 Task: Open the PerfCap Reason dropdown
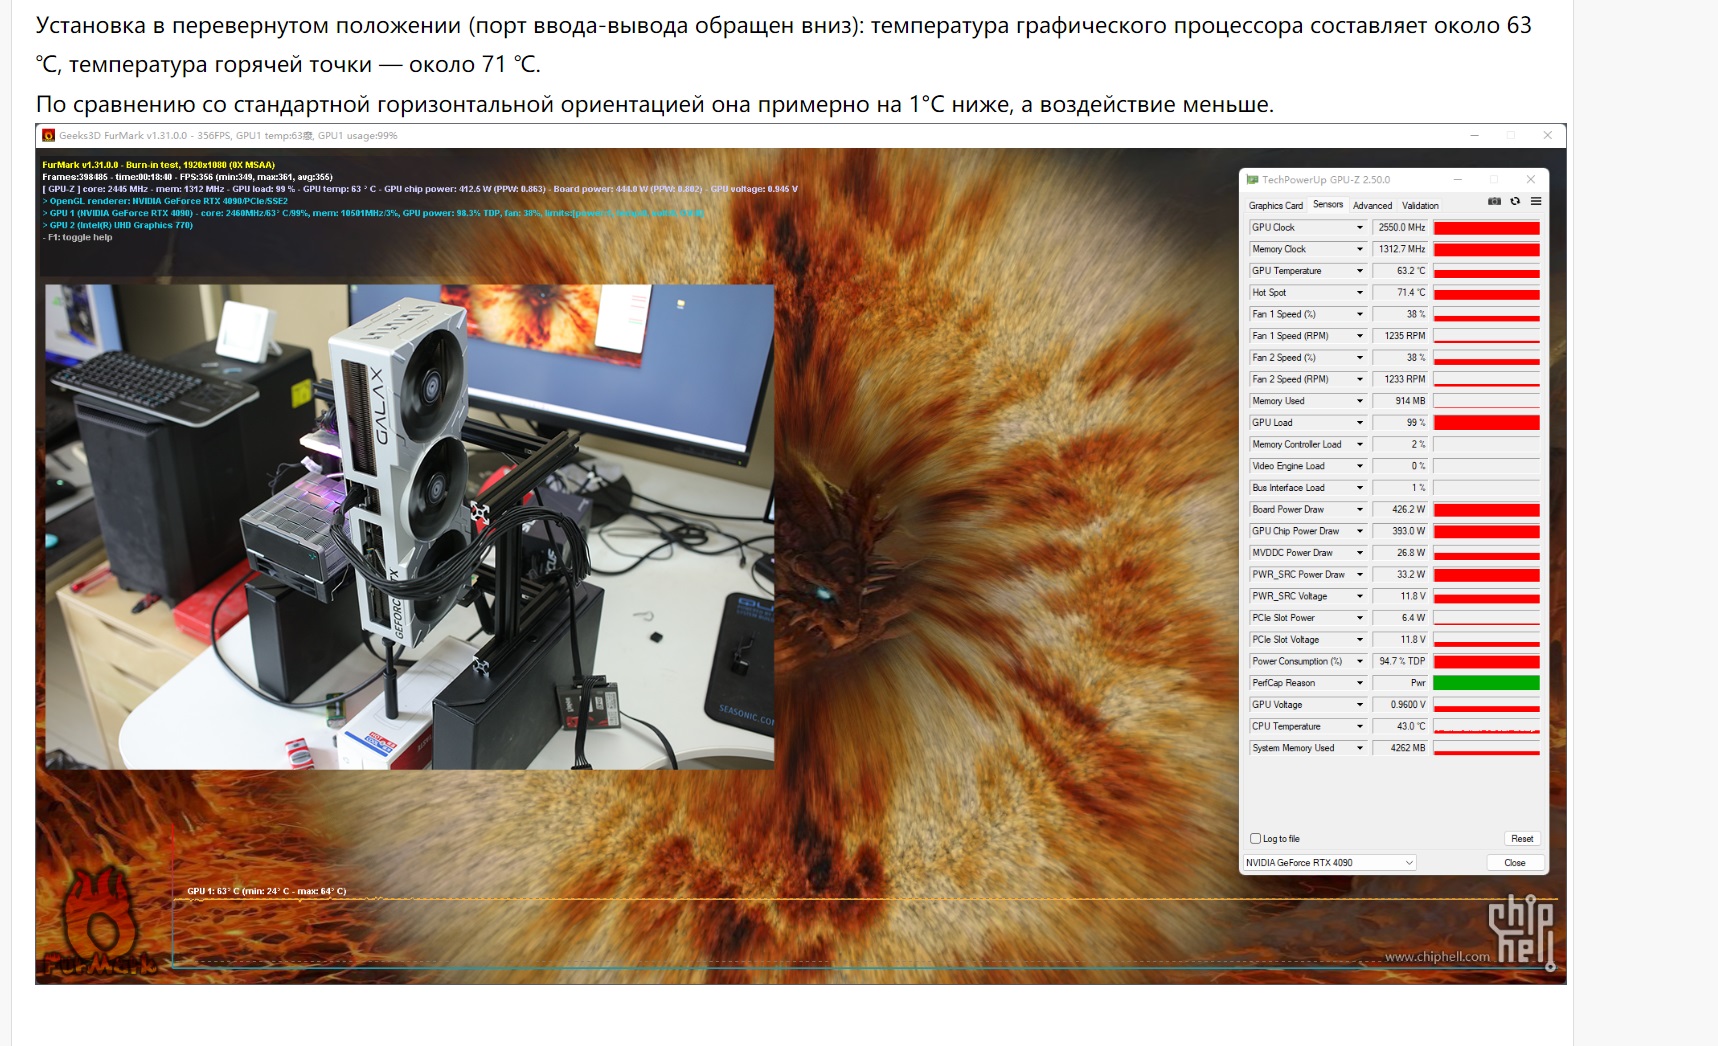click(1360, 683)
